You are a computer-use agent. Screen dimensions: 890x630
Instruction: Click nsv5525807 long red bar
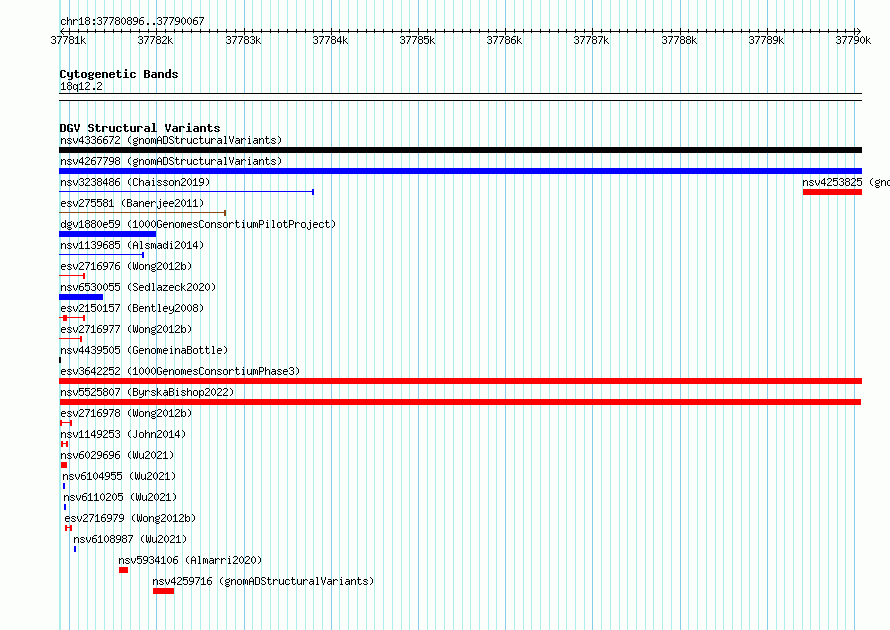(460, 402)
